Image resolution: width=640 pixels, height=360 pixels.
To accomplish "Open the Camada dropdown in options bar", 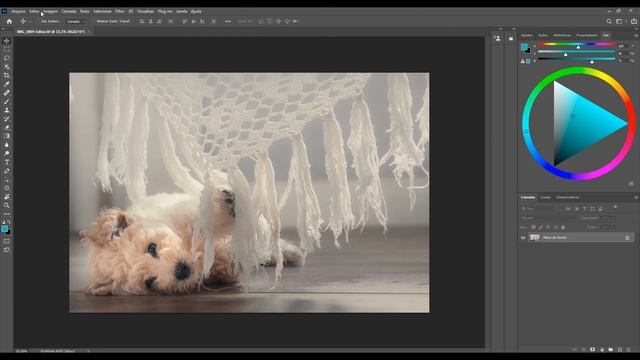I will click(x=76, y=21).
